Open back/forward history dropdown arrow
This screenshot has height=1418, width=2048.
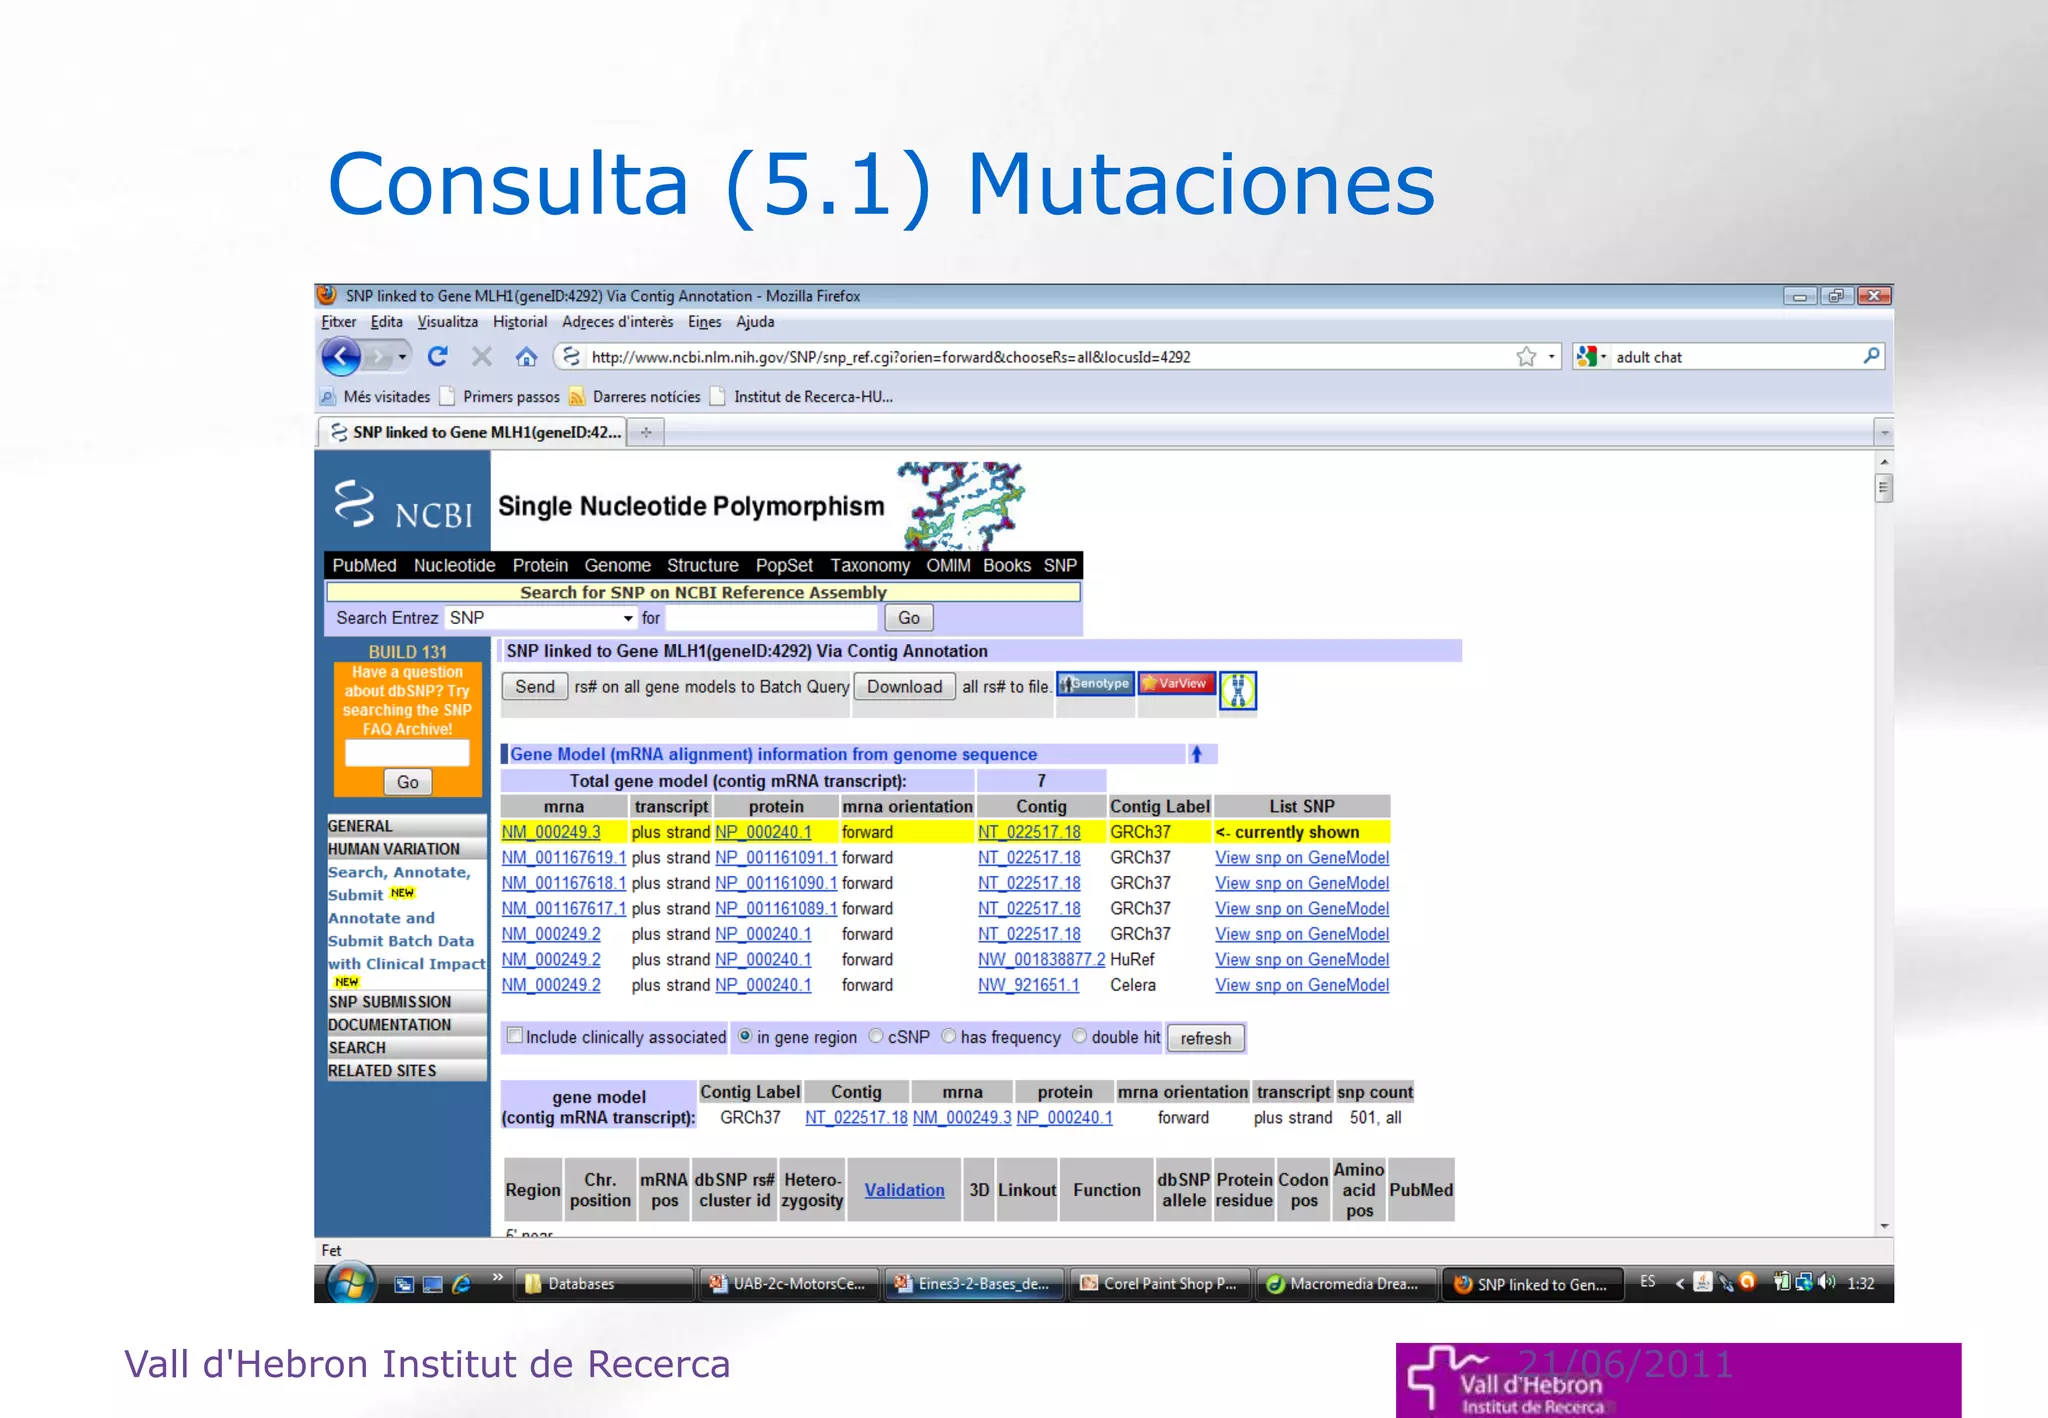pos(403,356)
